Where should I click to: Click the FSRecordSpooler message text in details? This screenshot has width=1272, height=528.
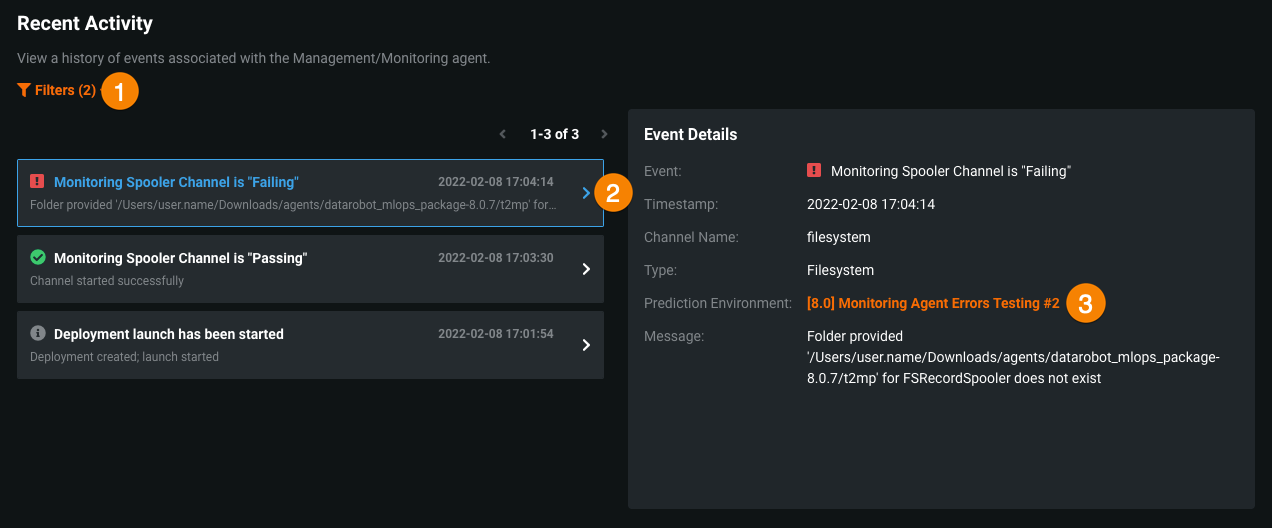(x=1012, y=357)
